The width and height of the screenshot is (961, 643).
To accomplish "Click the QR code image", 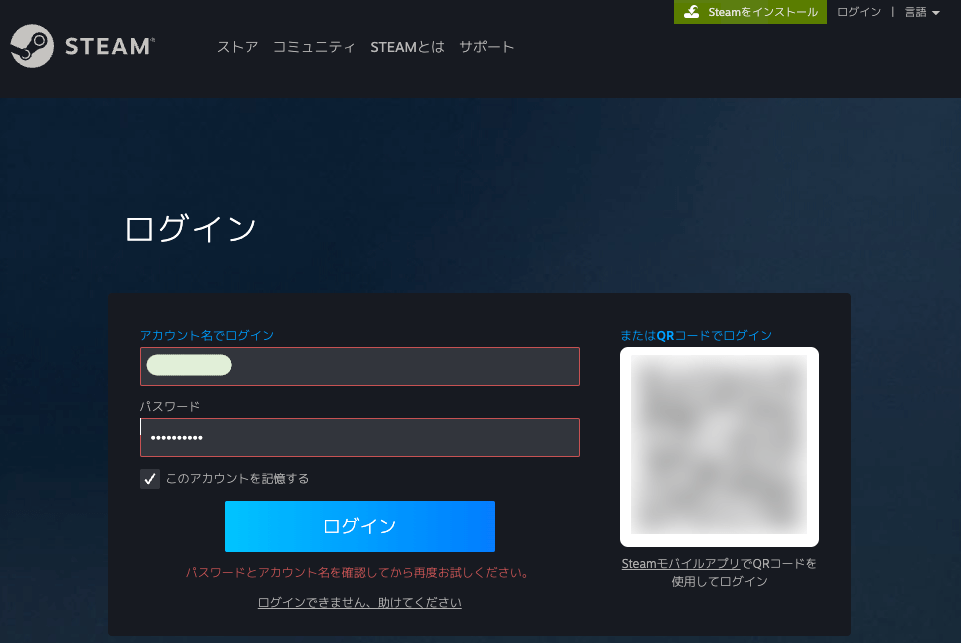I will click(x=719, y=446).
